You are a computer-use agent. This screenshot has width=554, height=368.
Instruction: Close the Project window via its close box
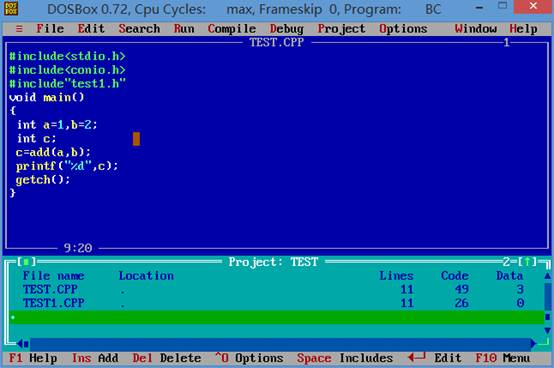(26, 262)
